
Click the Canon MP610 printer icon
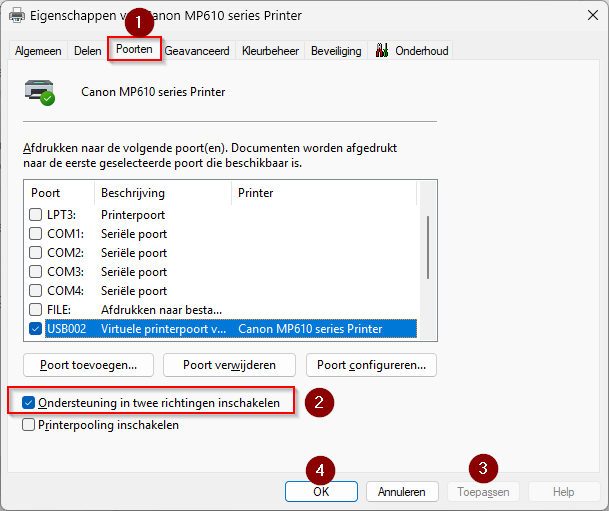[x=40, y=92]
